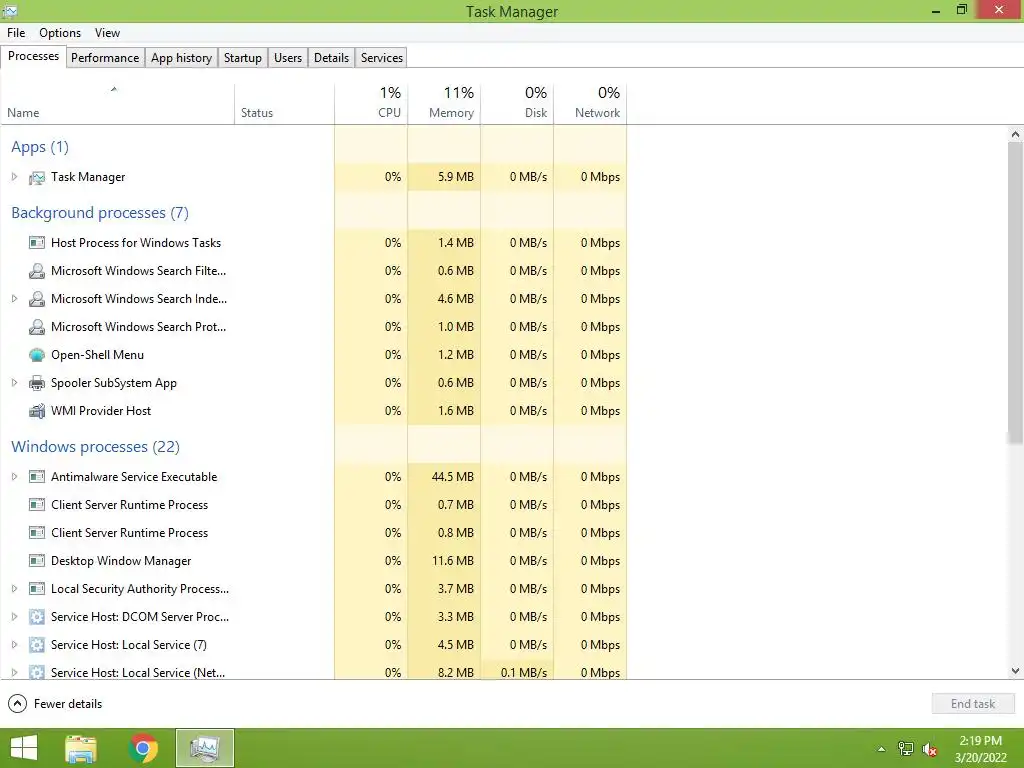Click the Host Process for Windows Tasks icon
This screenshot has width=1024, height=768.
point(37,243)
